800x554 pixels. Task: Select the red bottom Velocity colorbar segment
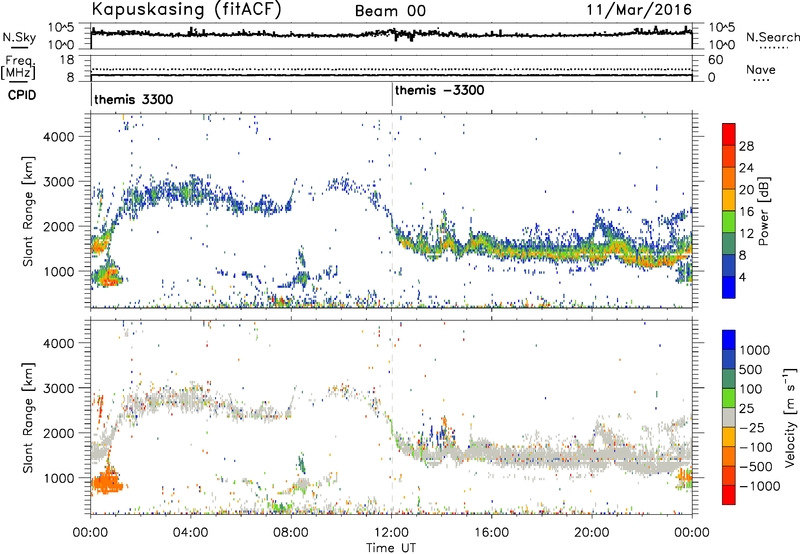729,495
